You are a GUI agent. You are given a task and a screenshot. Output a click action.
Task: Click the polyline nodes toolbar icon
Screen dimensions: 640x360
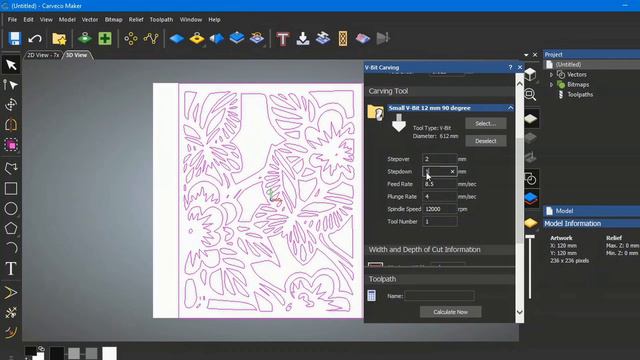coord(151,39)
